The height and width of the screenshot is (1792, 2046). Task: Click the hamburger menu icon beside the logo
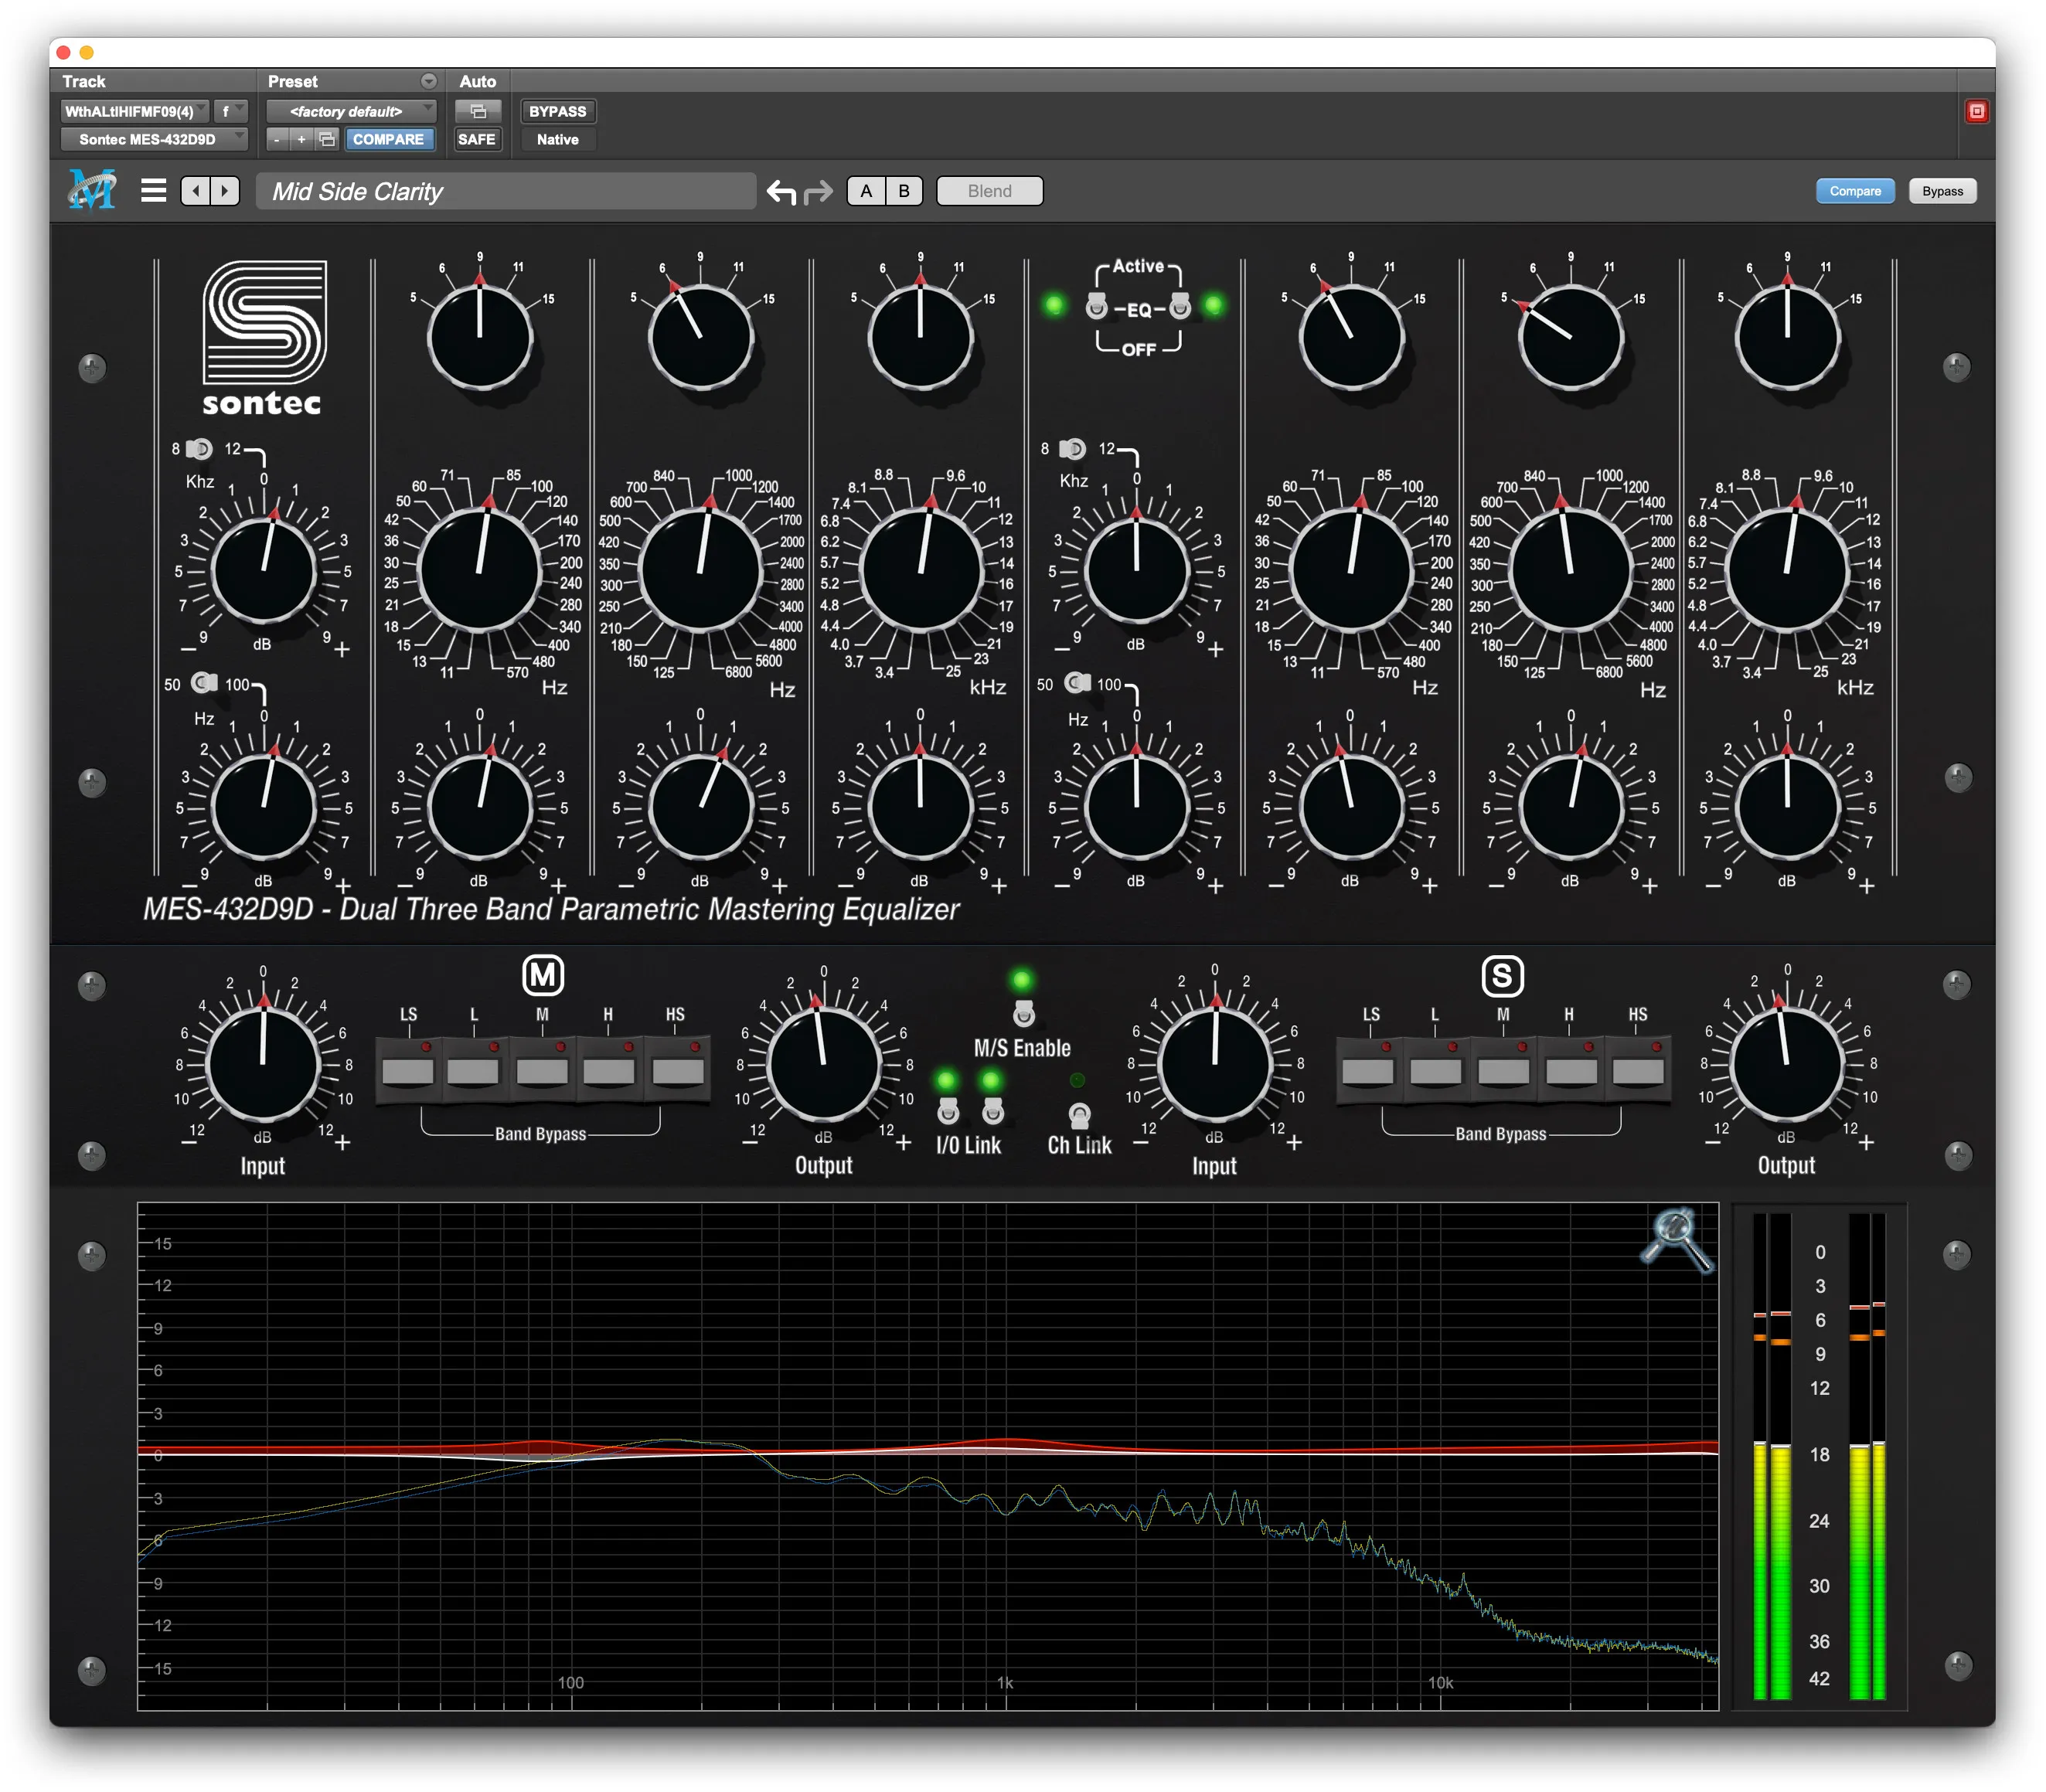(x=153, y=190)
